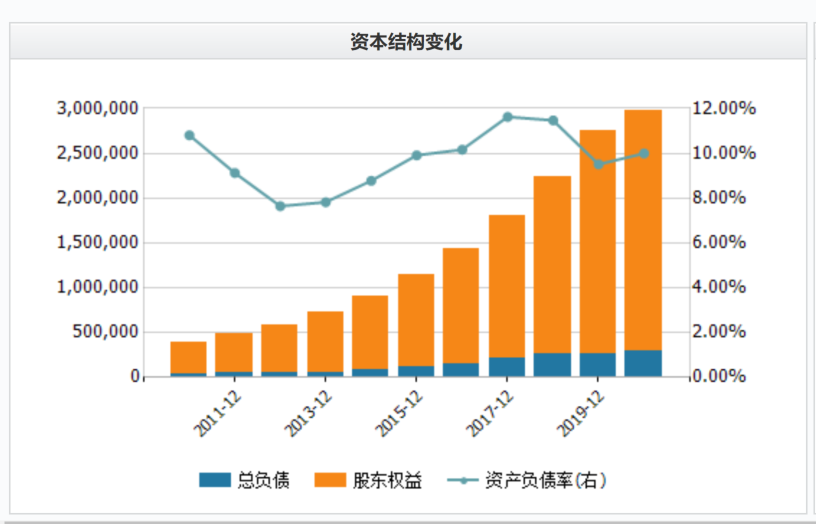This screenshot has height=524, width=816.
Task: Click the 股东权益 legend label
Action: [387, 480]
